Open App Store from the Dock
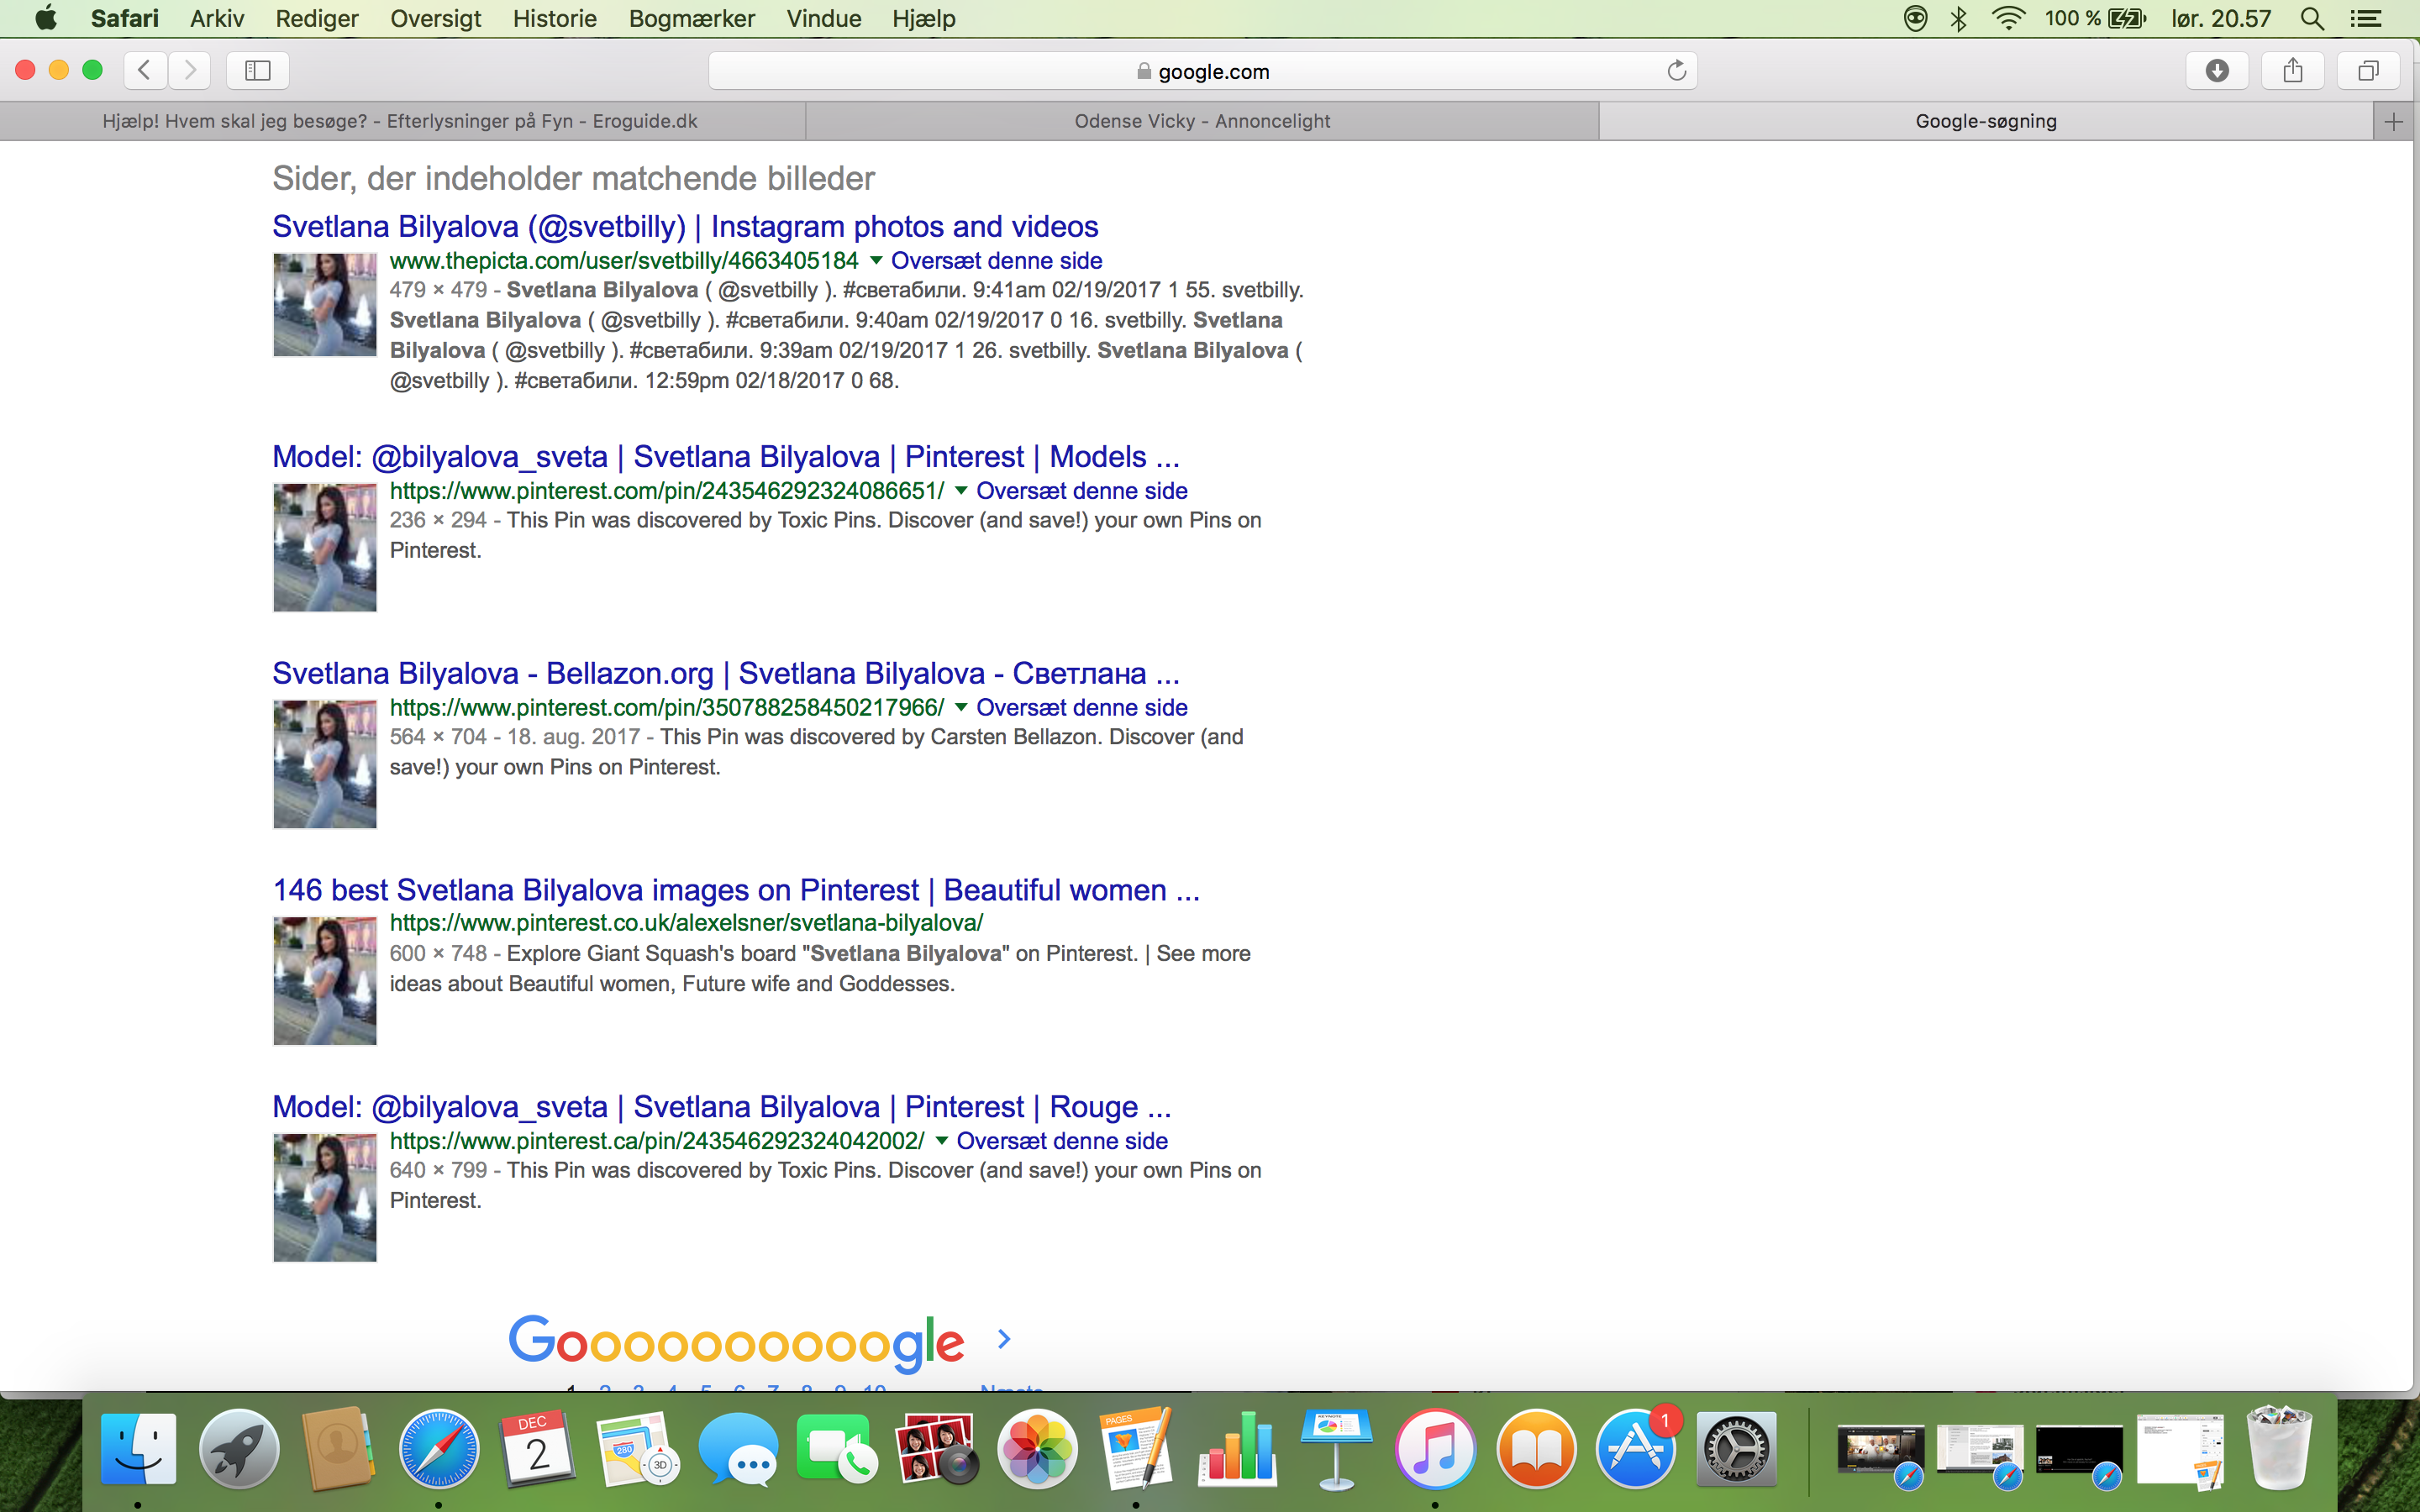Viewport: 2420px width, 1512px height. tap(1636, 1449)
